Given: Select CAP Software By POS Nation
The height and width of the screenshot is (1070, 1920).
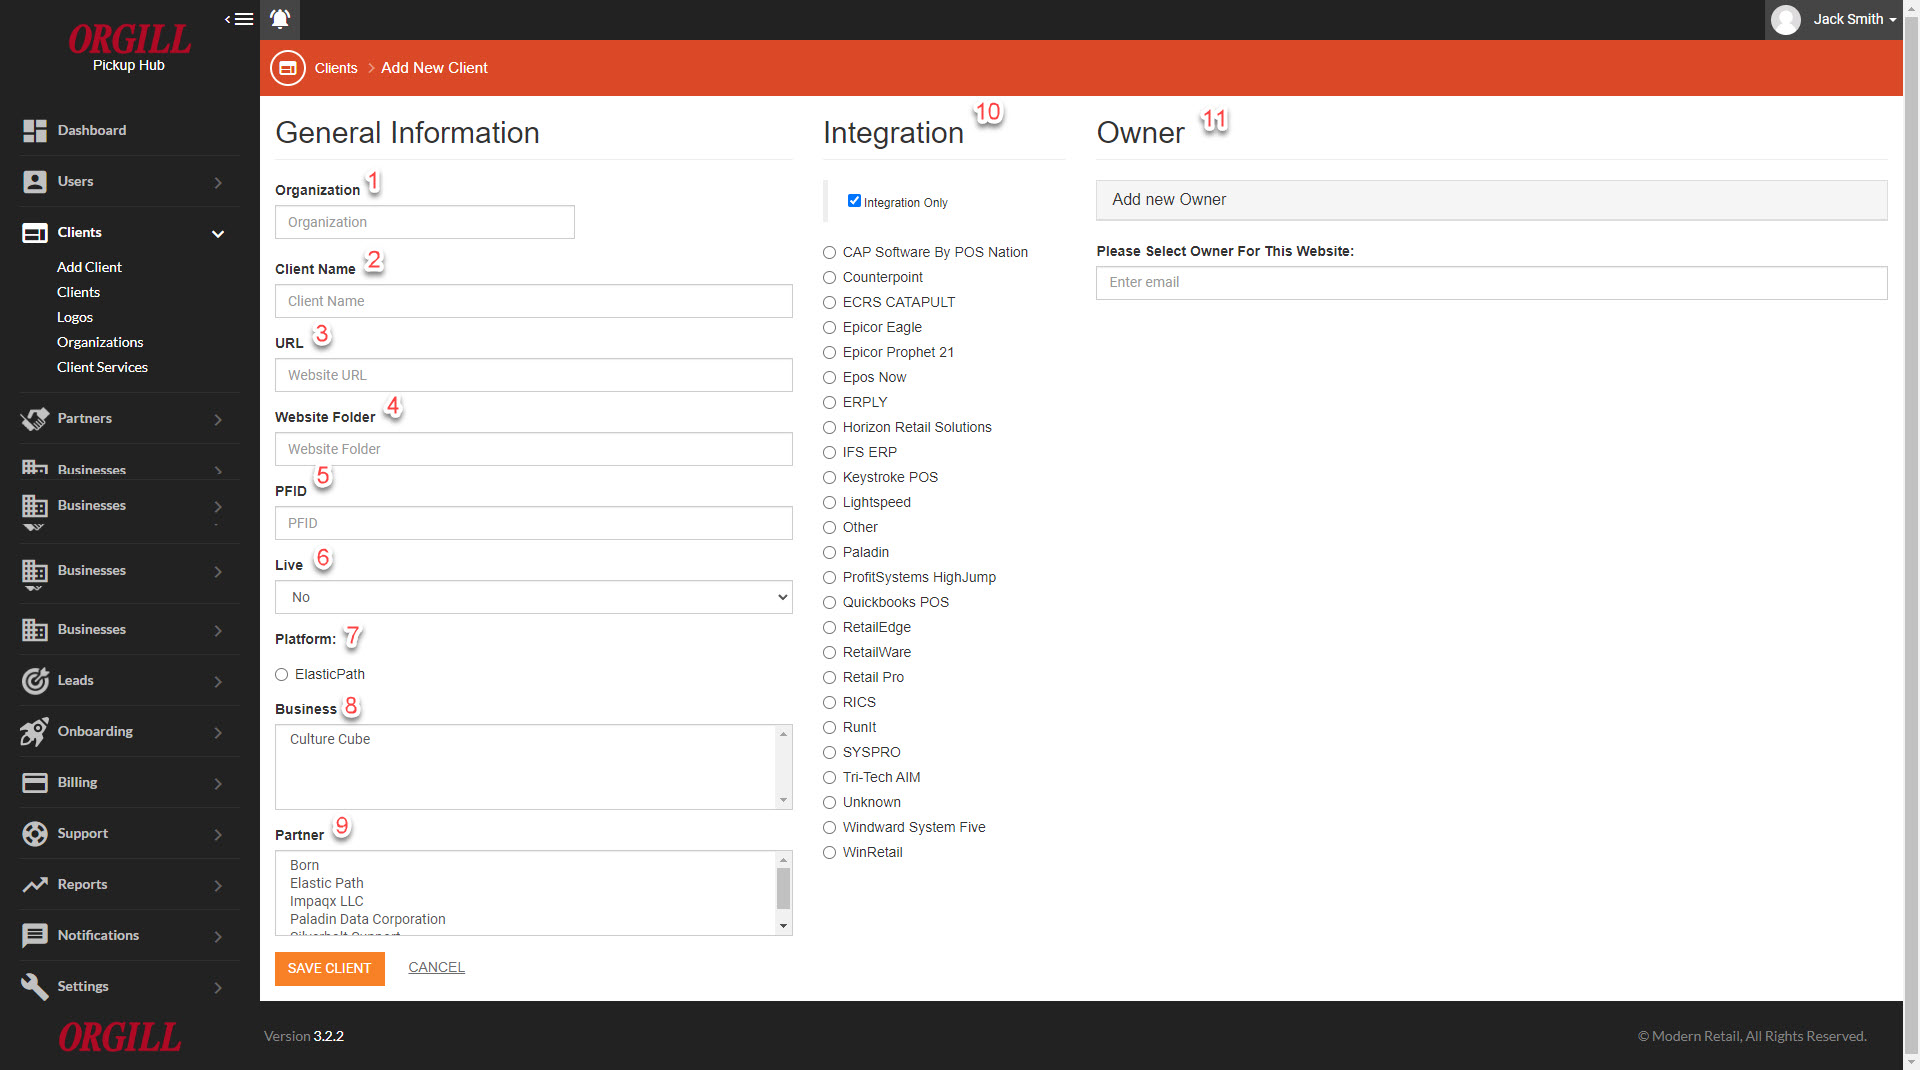Looking at the screenshot, I should 829,253.
